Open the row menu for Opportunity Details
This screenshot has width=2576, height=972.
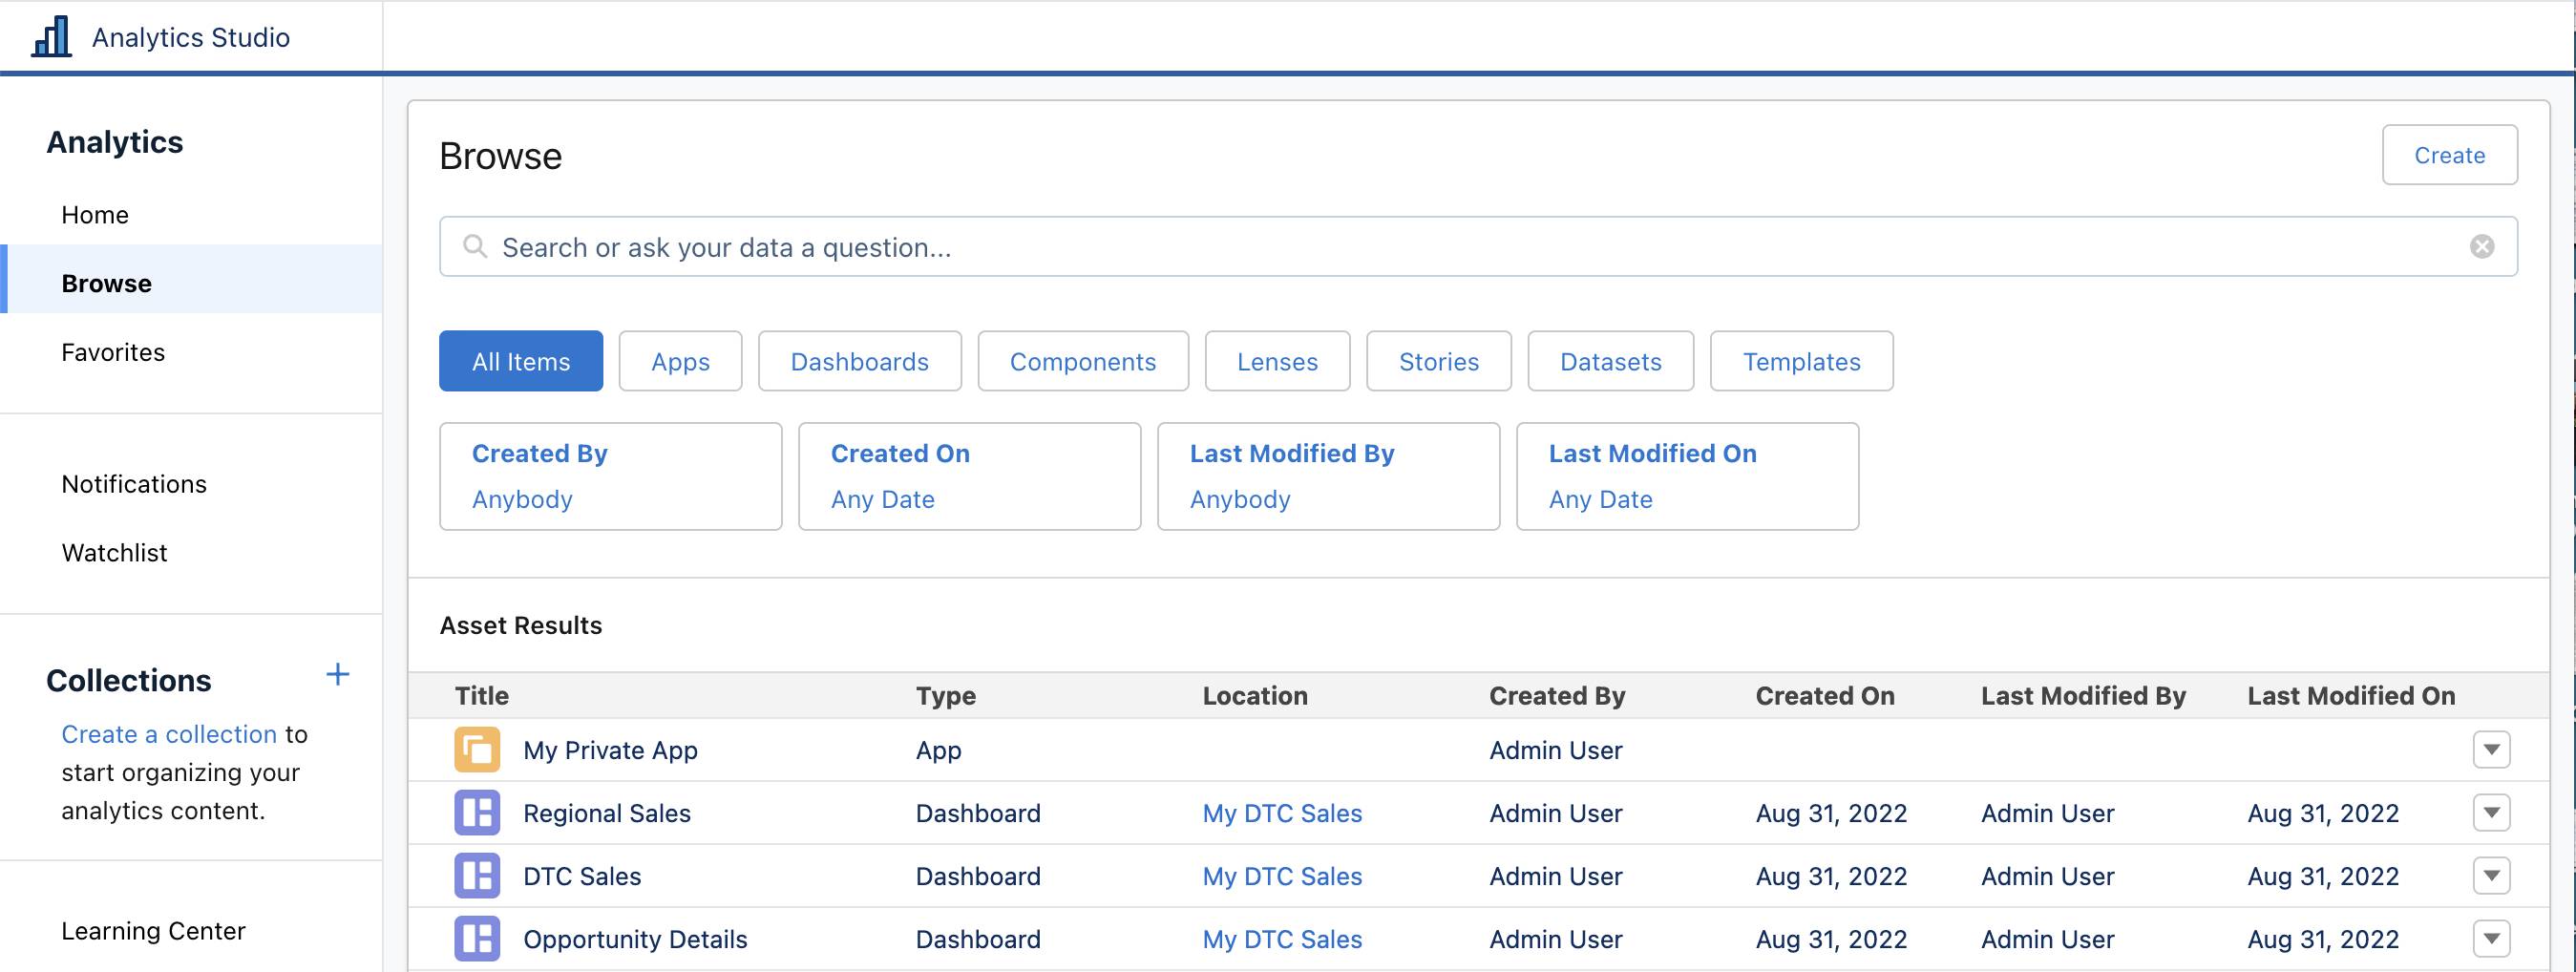(x=2491, y=939)
